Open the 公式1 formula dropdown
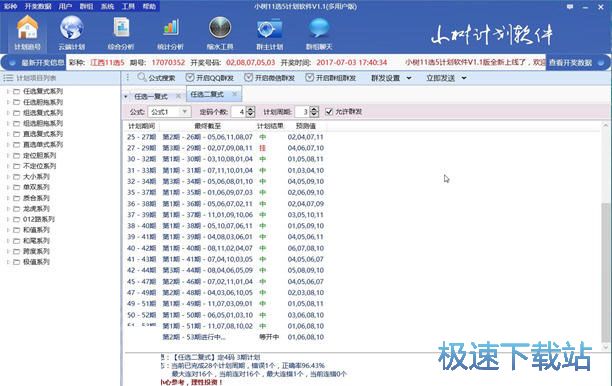Image resolution: width=612 pixels, height=386 pixels. click(184, 112)
